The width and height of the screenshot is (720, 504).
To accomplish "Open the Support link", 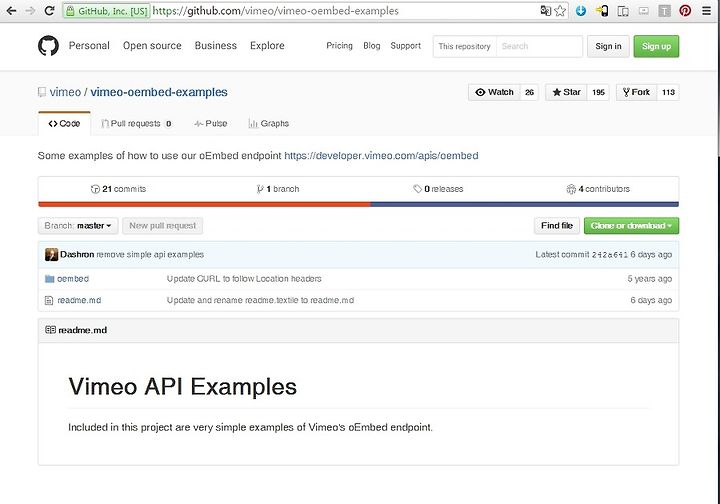I will 405,45.
